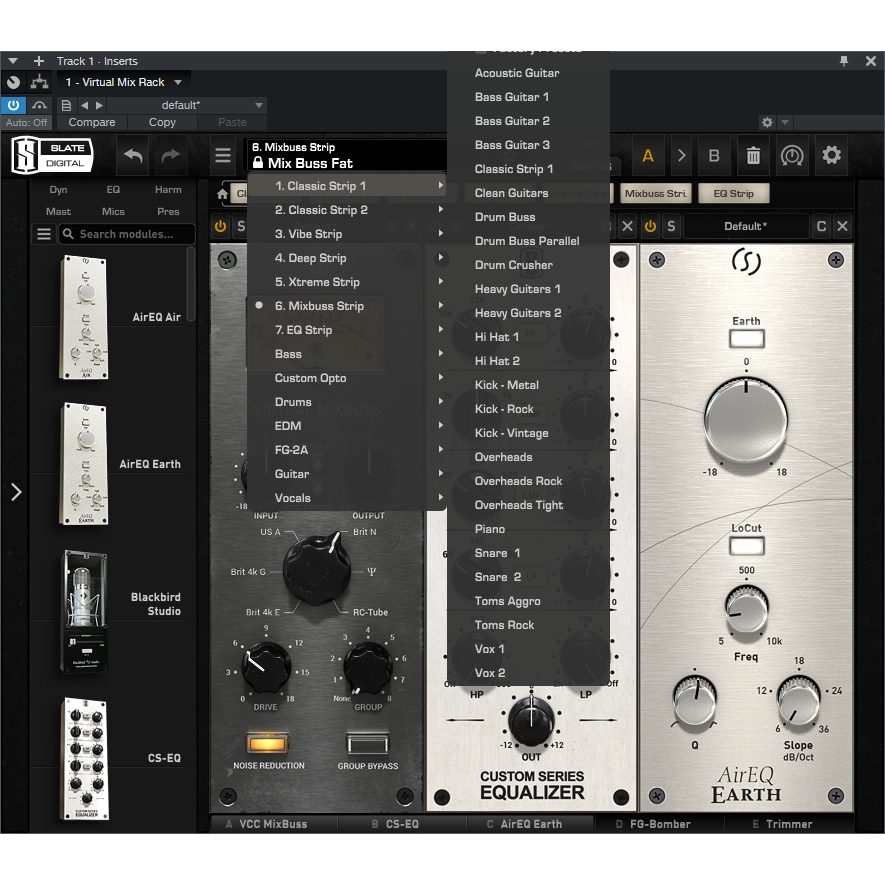This screenshot has height=885, width=885.
Task: Toggle the LoCut button on AirEQ Earth
Action: (x=746, y=545)
